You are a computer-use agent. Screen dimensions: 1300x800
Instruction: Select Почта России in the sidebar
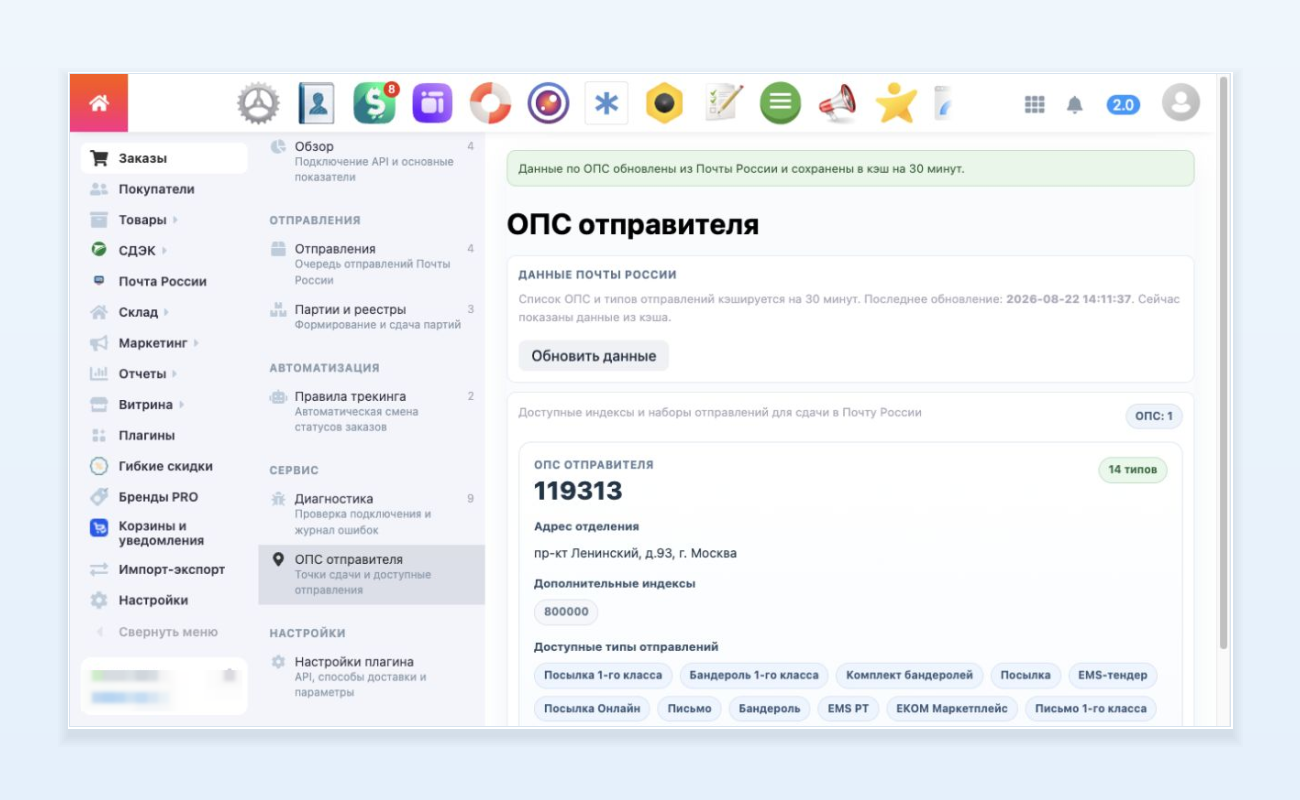[164, 282]
